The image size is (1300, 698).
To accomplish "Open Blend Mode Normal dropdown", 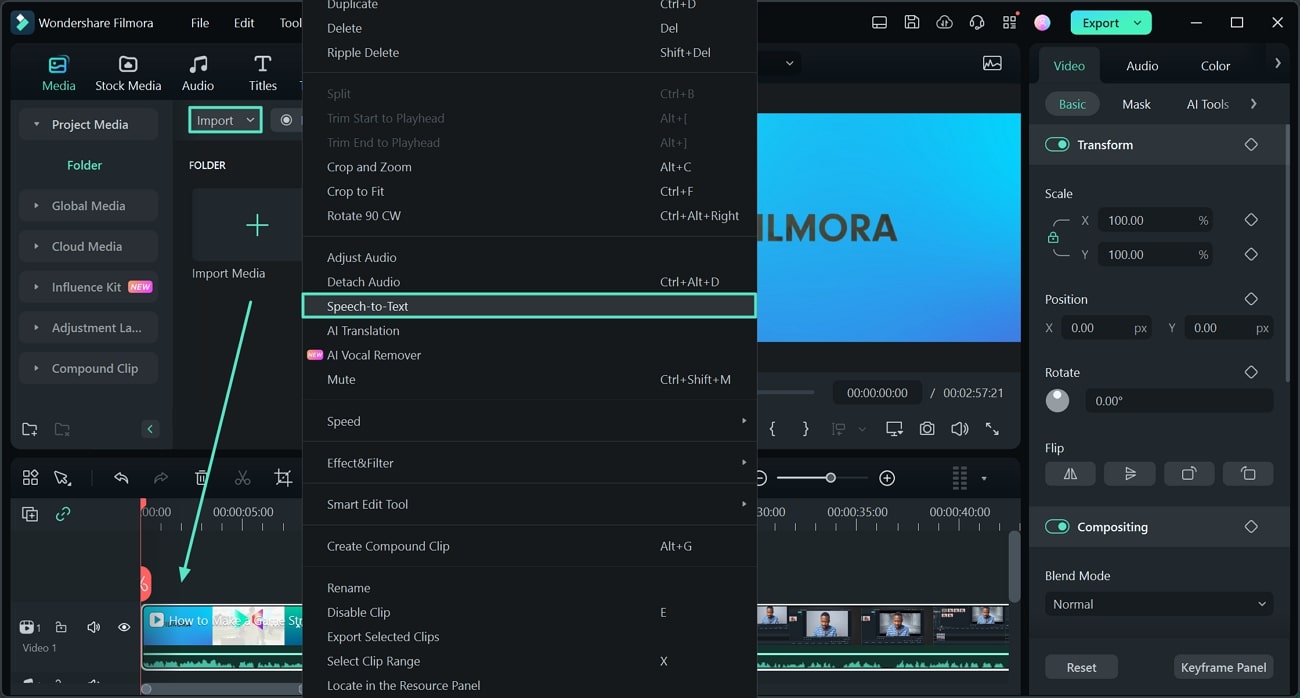I will pyautogui.click(x=1159, y=604).
